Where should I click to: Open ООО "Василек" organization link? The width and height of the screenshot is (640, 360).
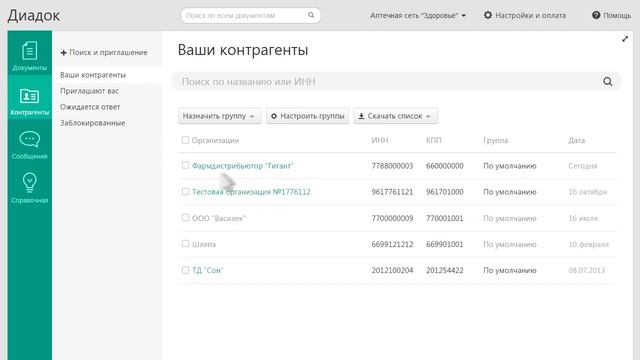point(218,218)
